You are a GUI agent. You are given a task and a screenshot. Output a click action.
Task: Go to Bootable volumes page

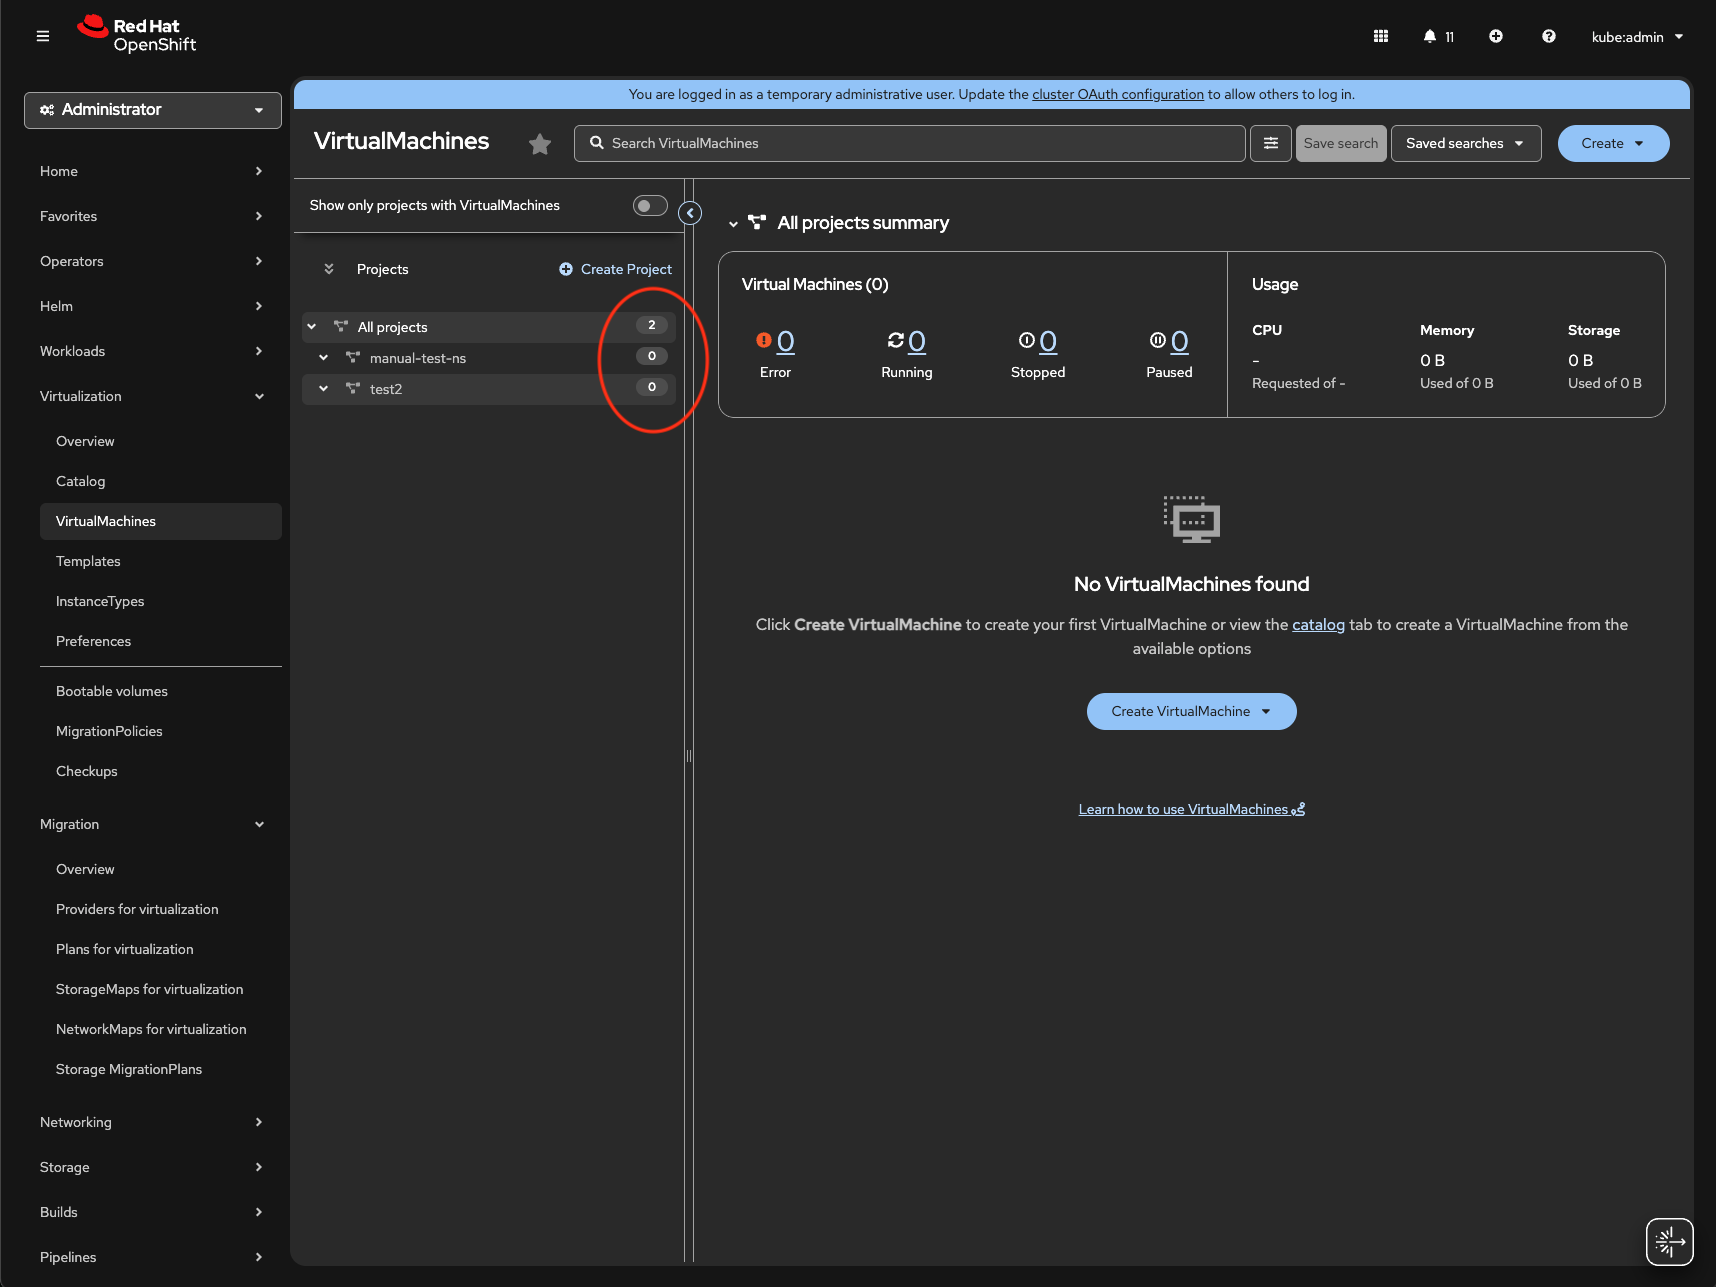point(112,691)
